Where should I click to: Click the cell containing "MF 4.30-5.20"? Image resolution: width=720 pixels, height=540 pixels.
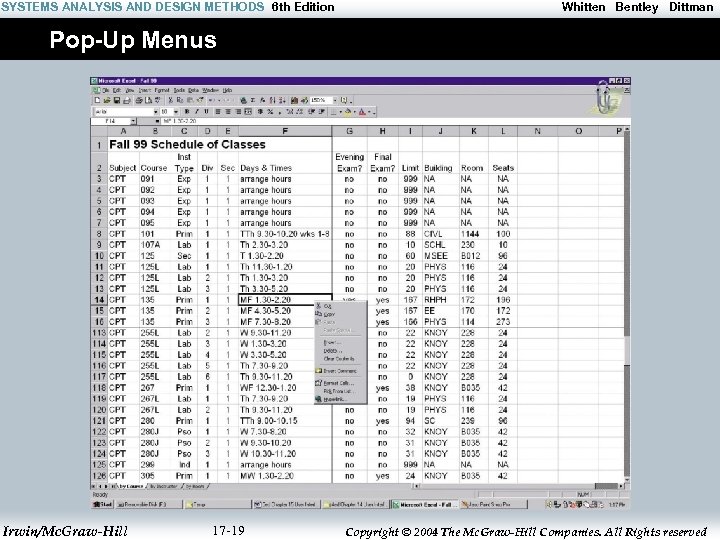point(285,311)
